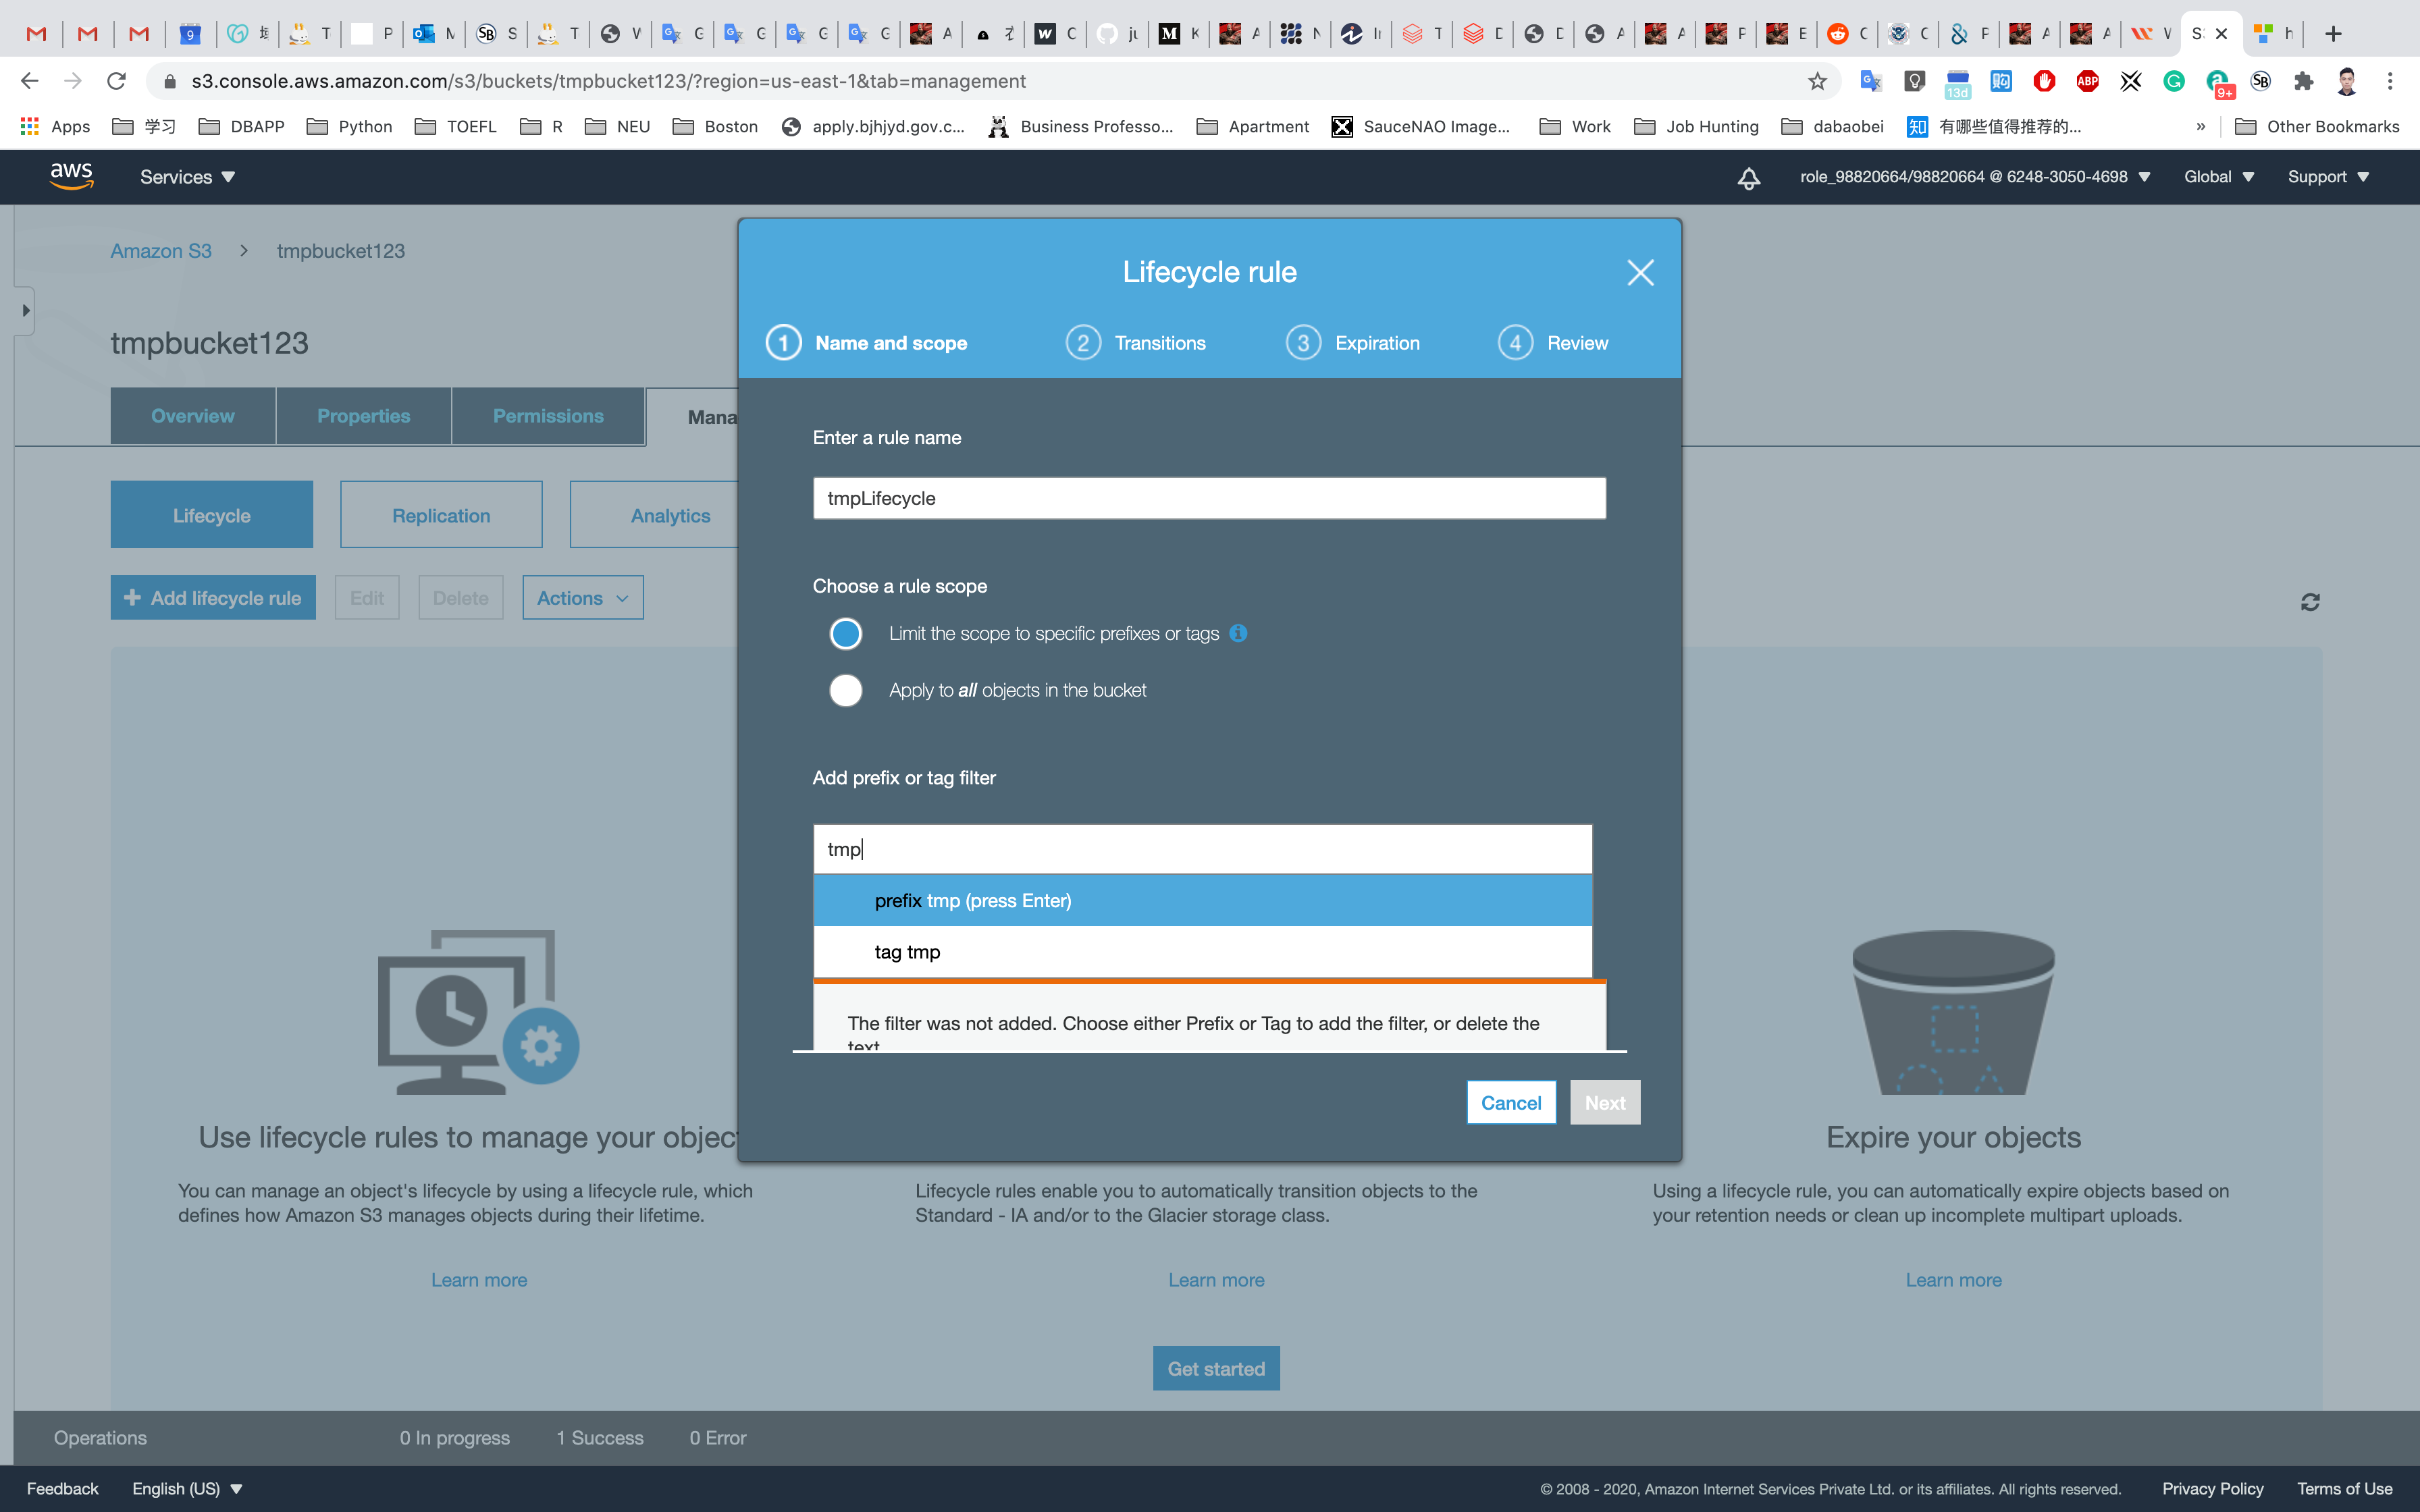The width and height of the screenshot is (2420, 1512).
Task: Select Apply to all objects radio button
Action: point(845,690)
